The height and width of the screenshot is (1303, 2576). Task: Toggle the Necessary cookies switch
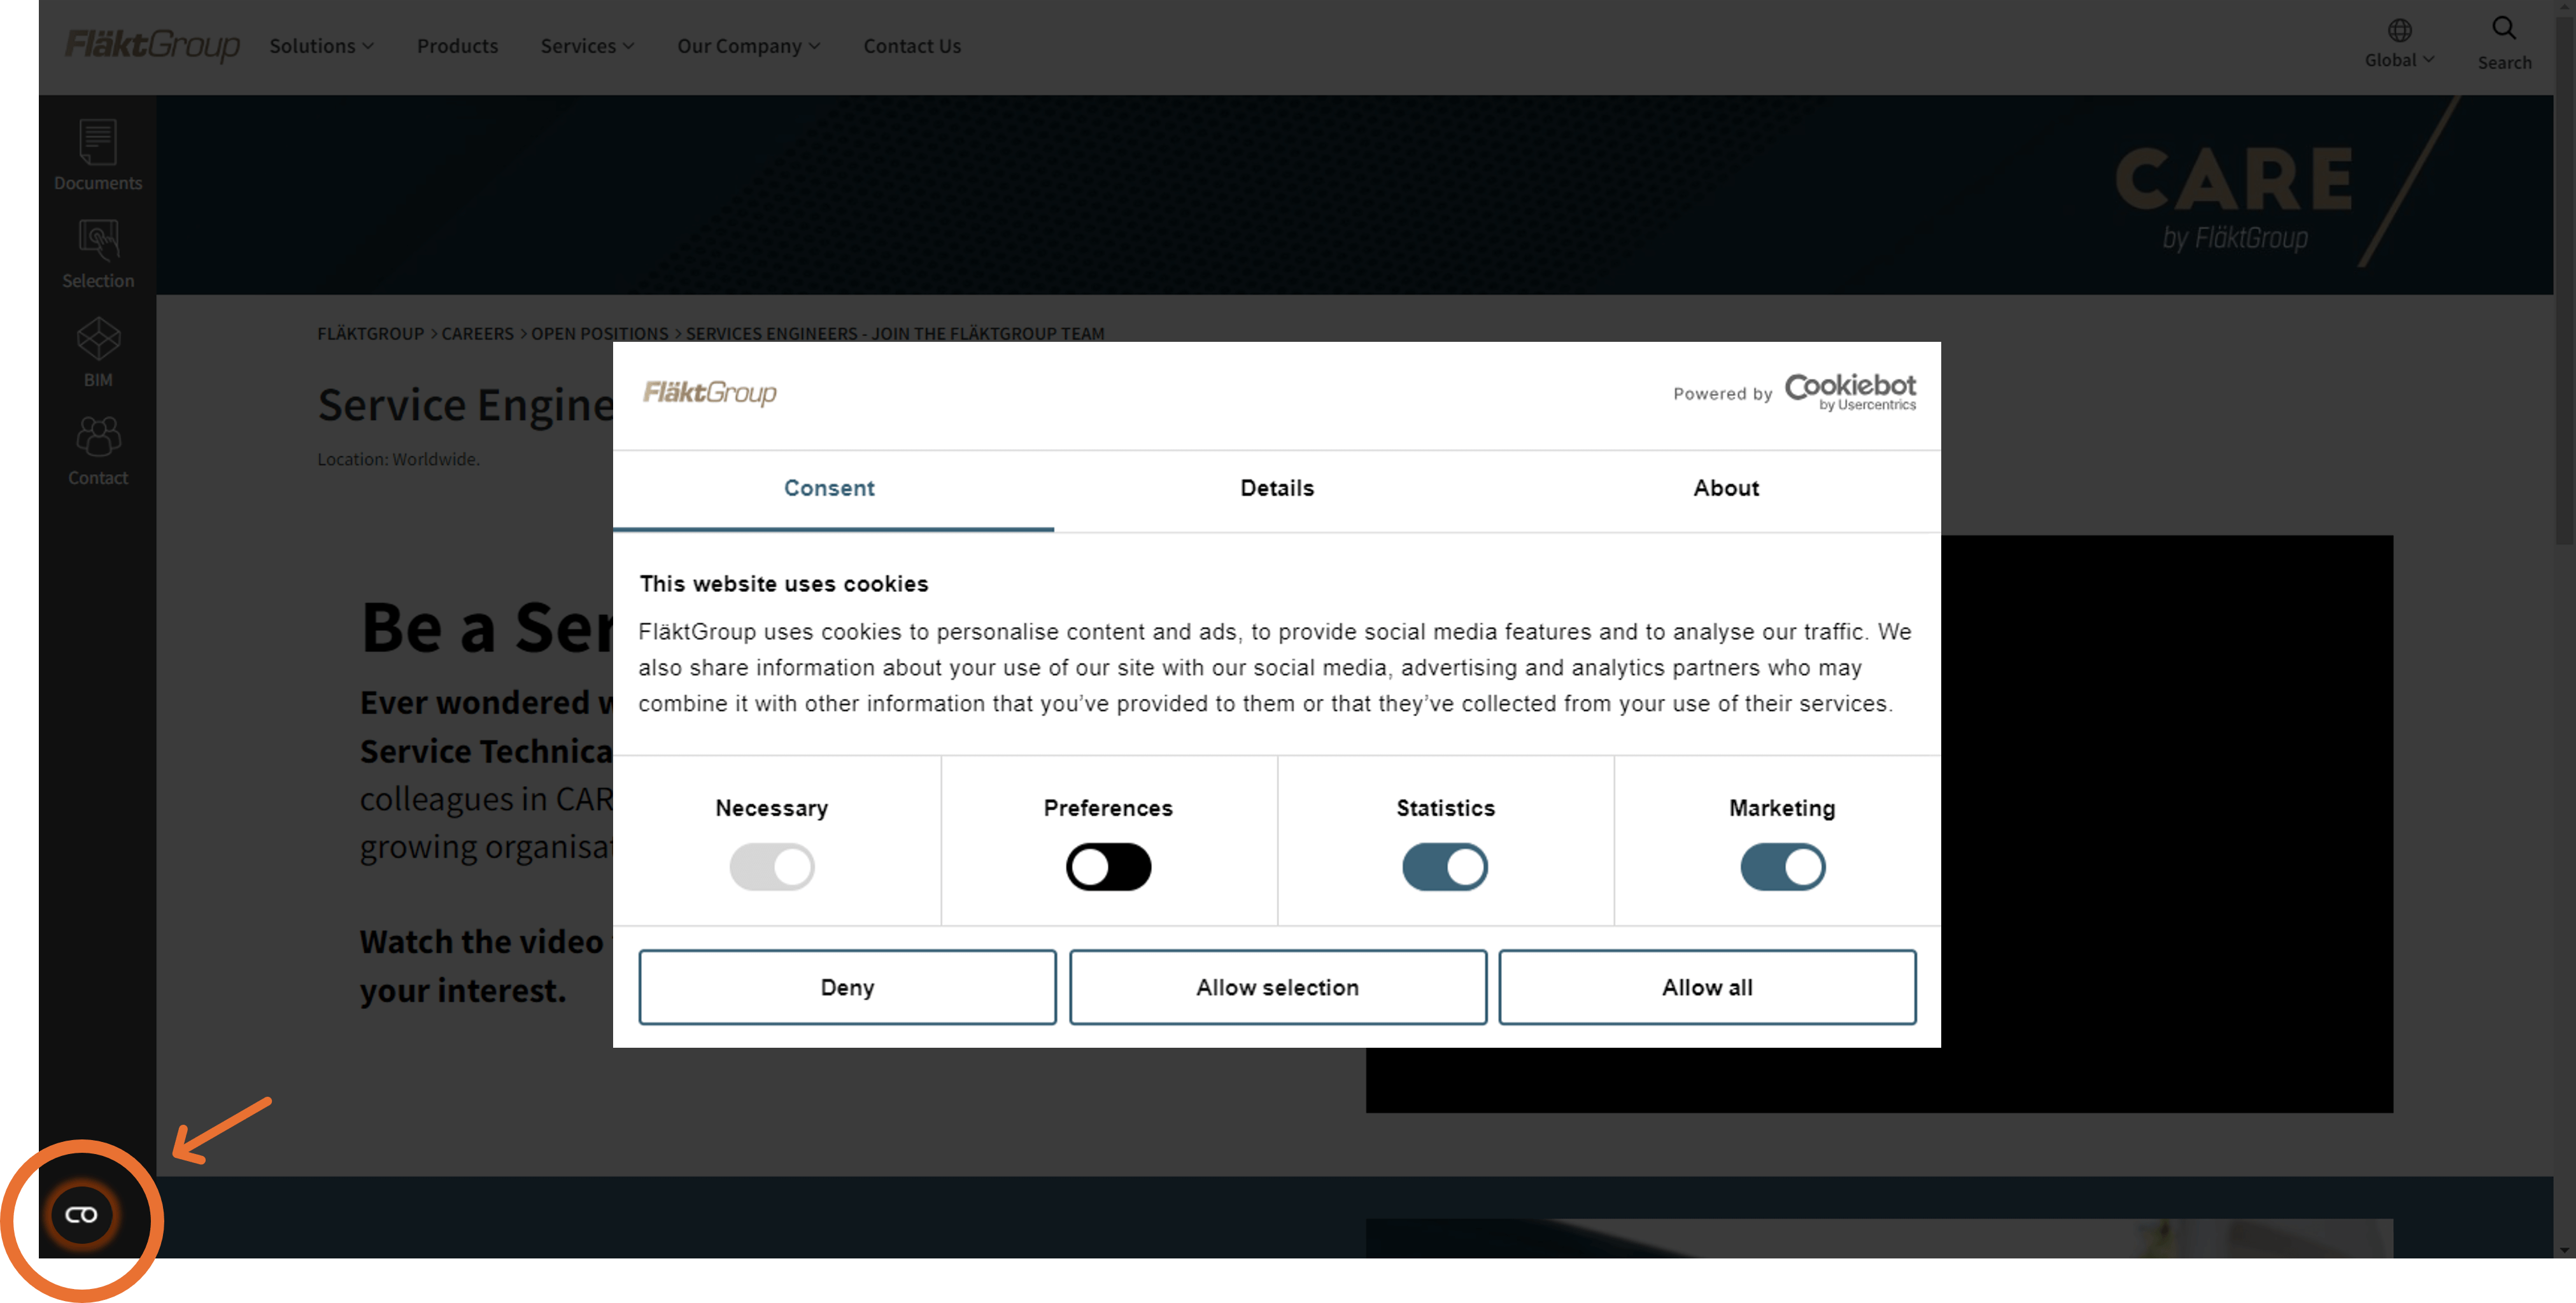point(771,866)
